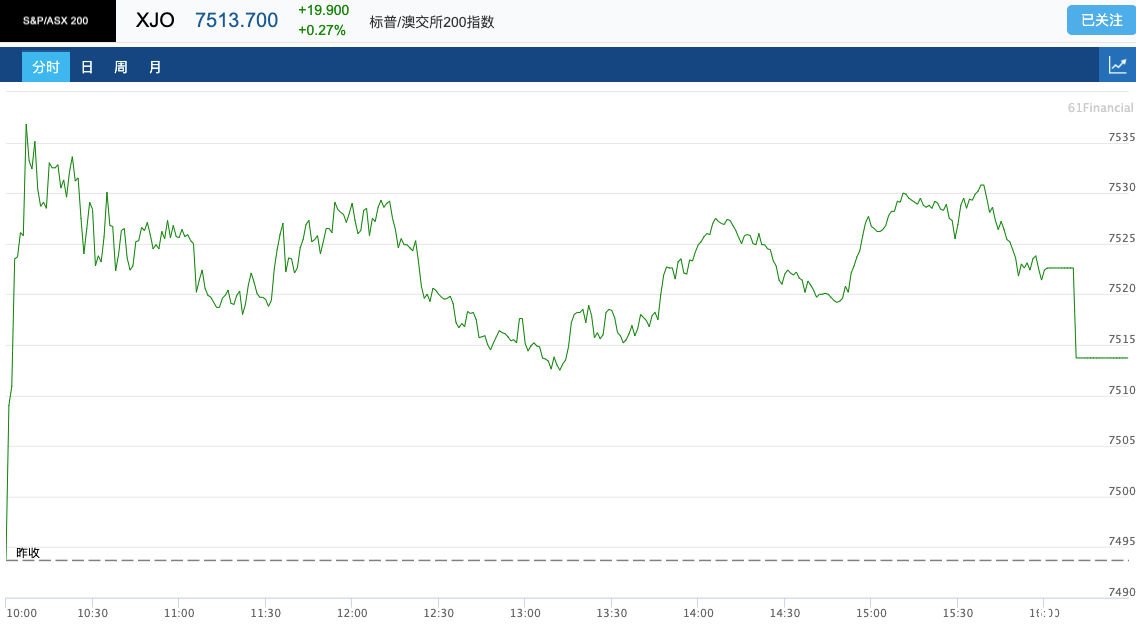Click the XJO ticker symbol
This screenshot has height=624, width=1136.
tap(155, 20)
